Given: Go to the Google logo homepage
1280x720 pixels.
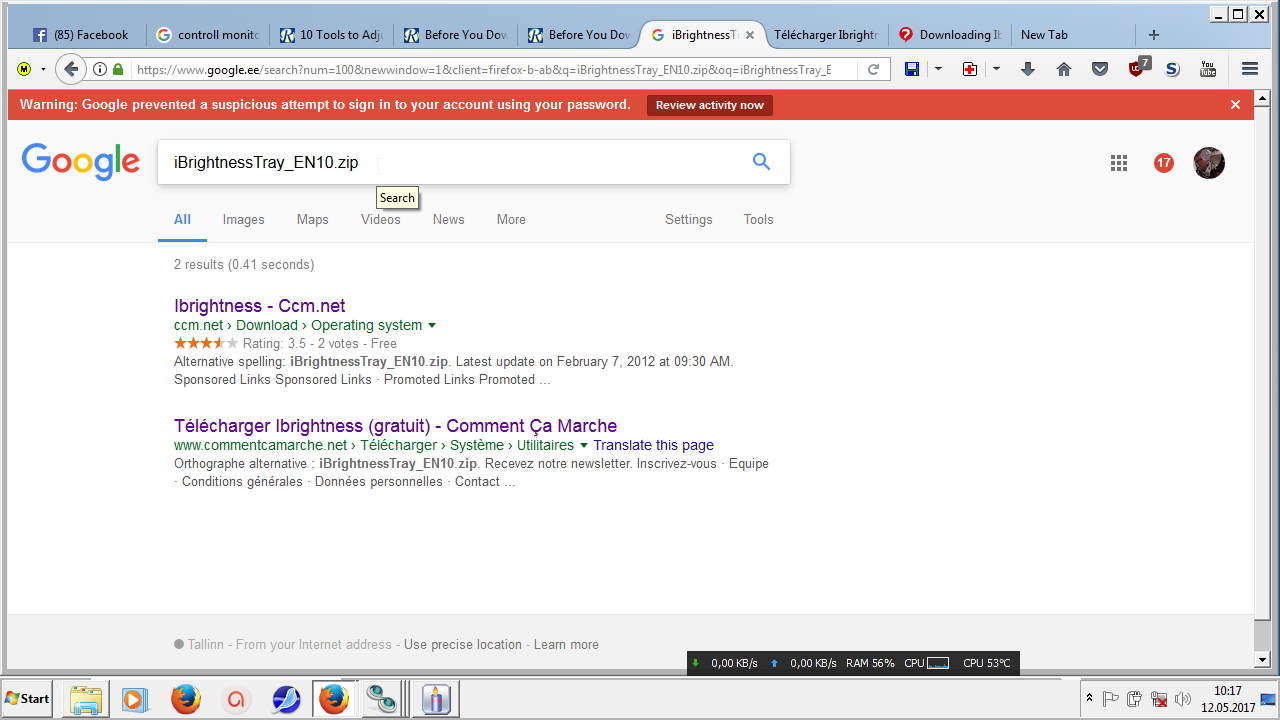Looking at the screenshot, I should pyautogui.click(x=81, y=162).
